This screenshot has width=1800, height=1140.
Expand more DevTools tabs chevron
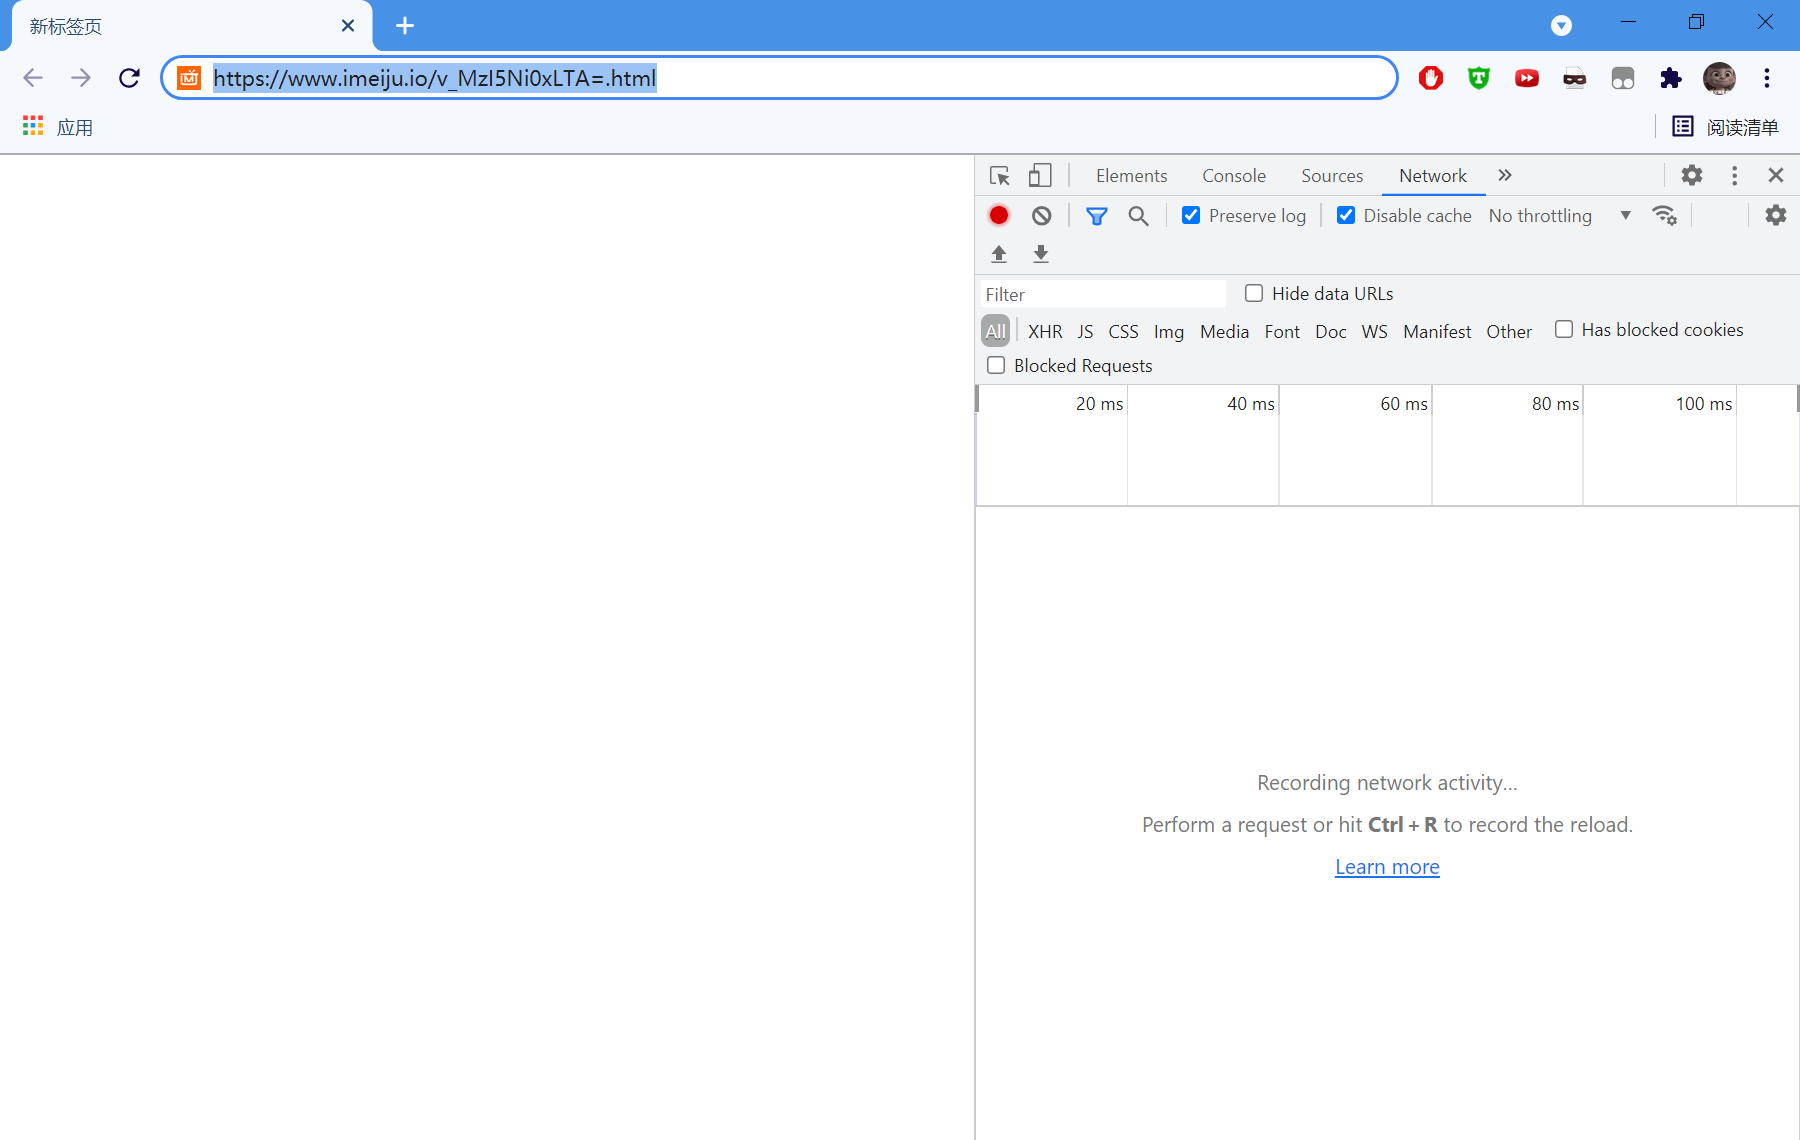click(1505, 175)
